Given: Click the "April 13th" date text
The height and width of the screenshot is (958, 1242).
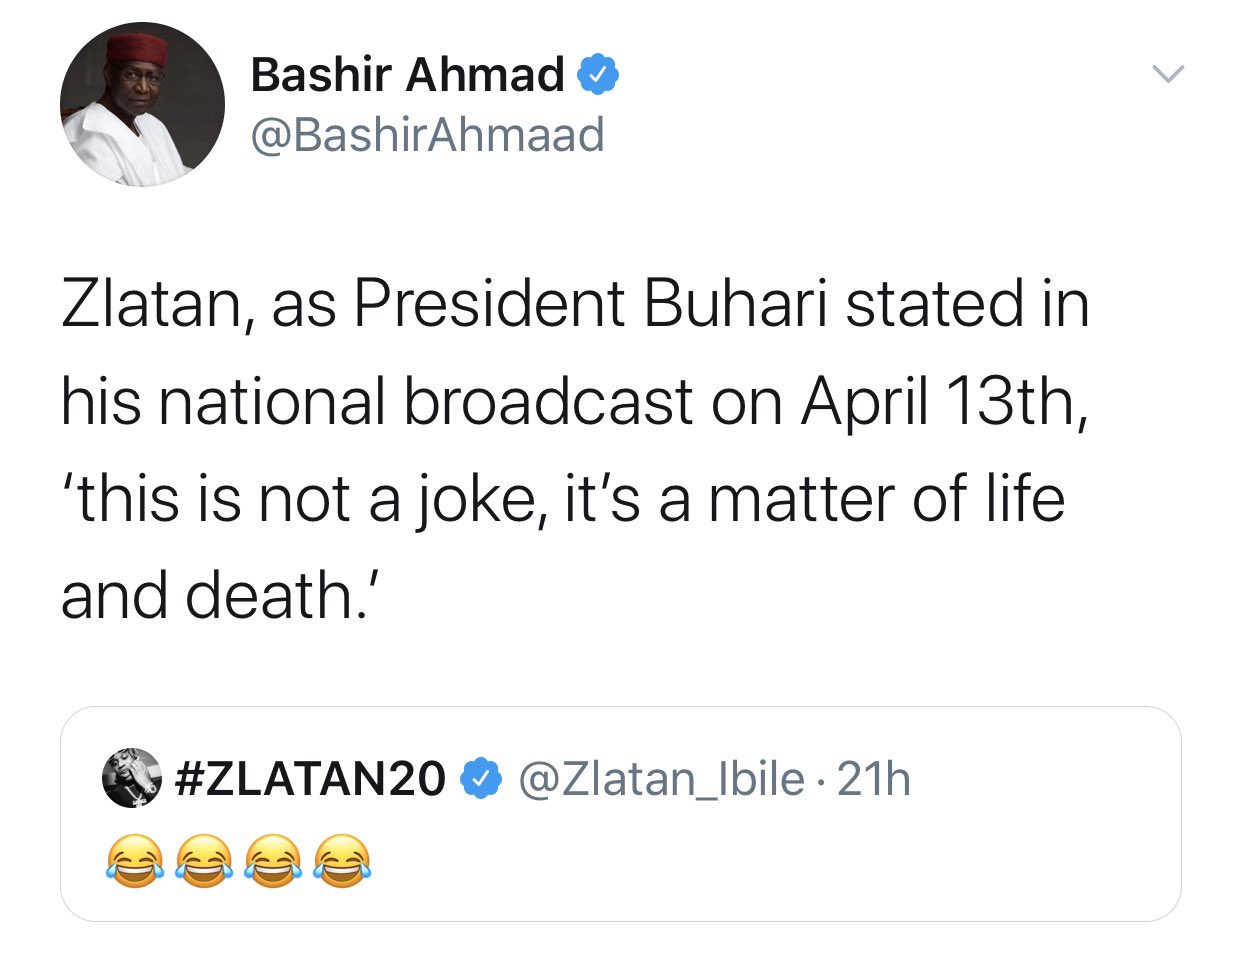Looking at the screenshot, I should (940, 401).
